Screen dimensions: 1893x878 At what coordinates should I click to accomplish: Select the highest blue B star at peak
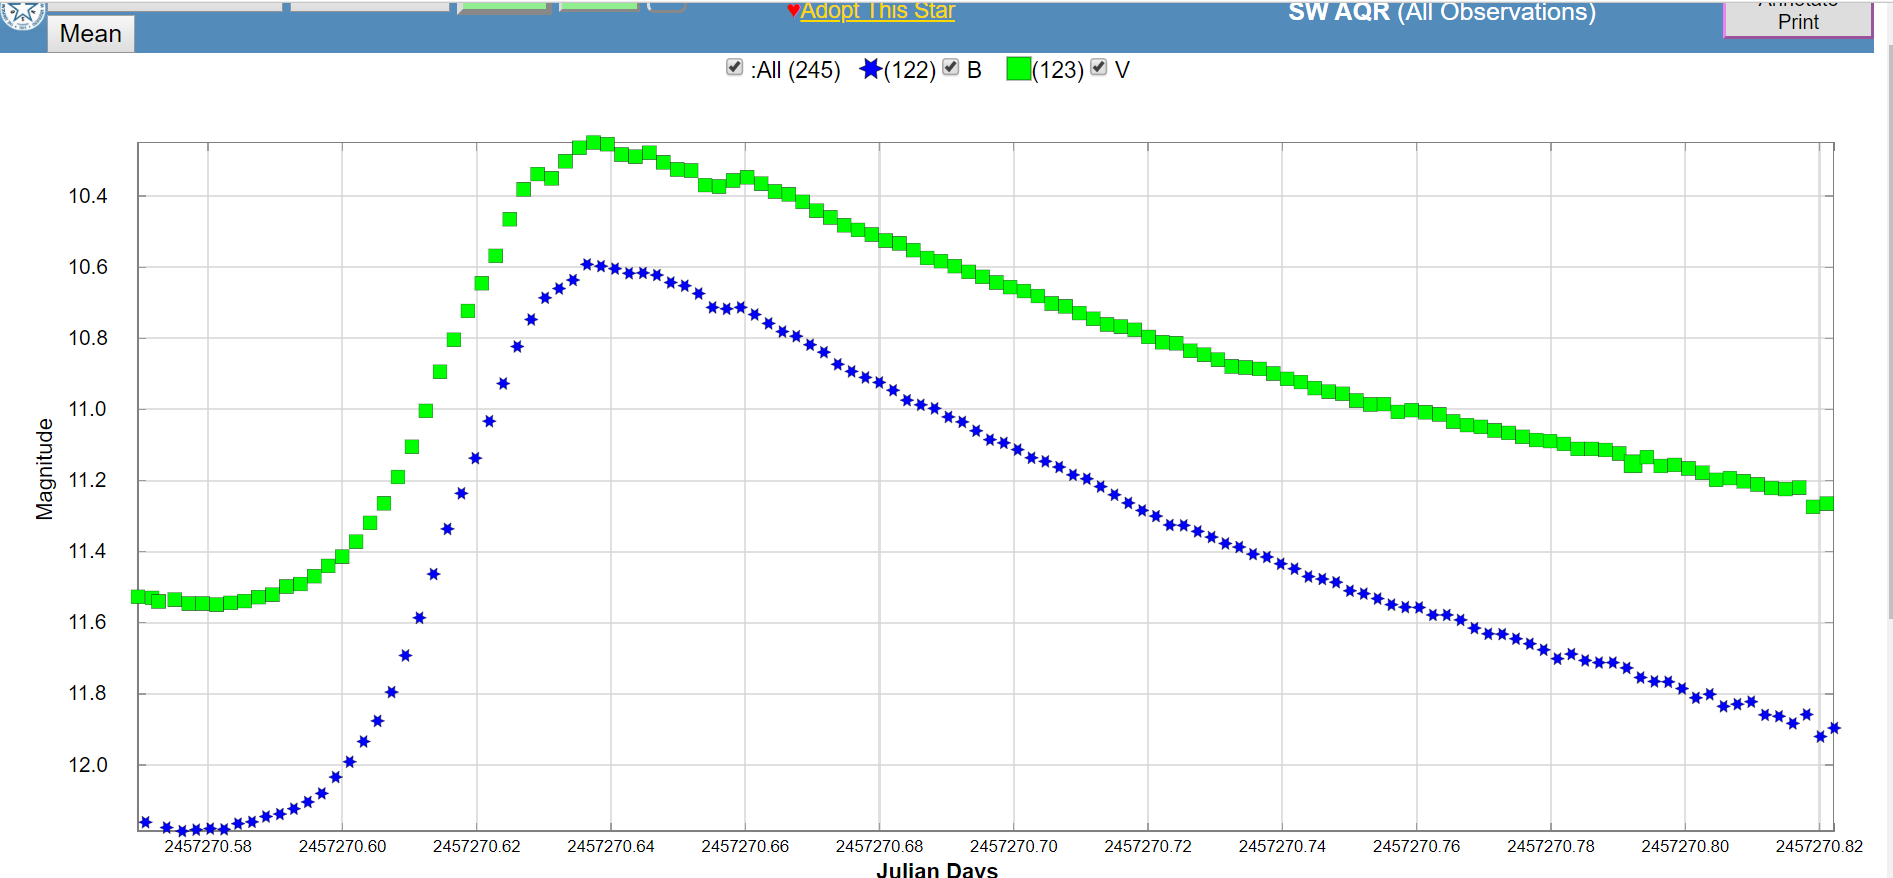click(587, 265)
